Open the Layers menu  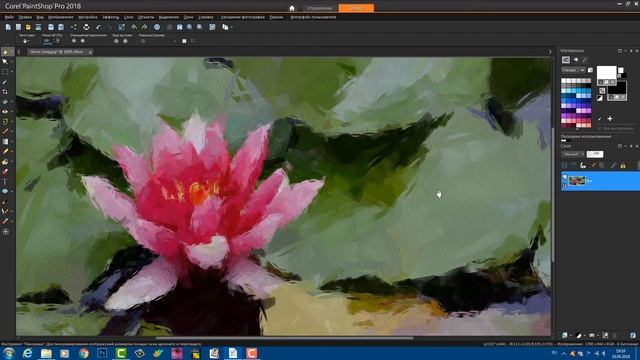[x=128, y=17]
